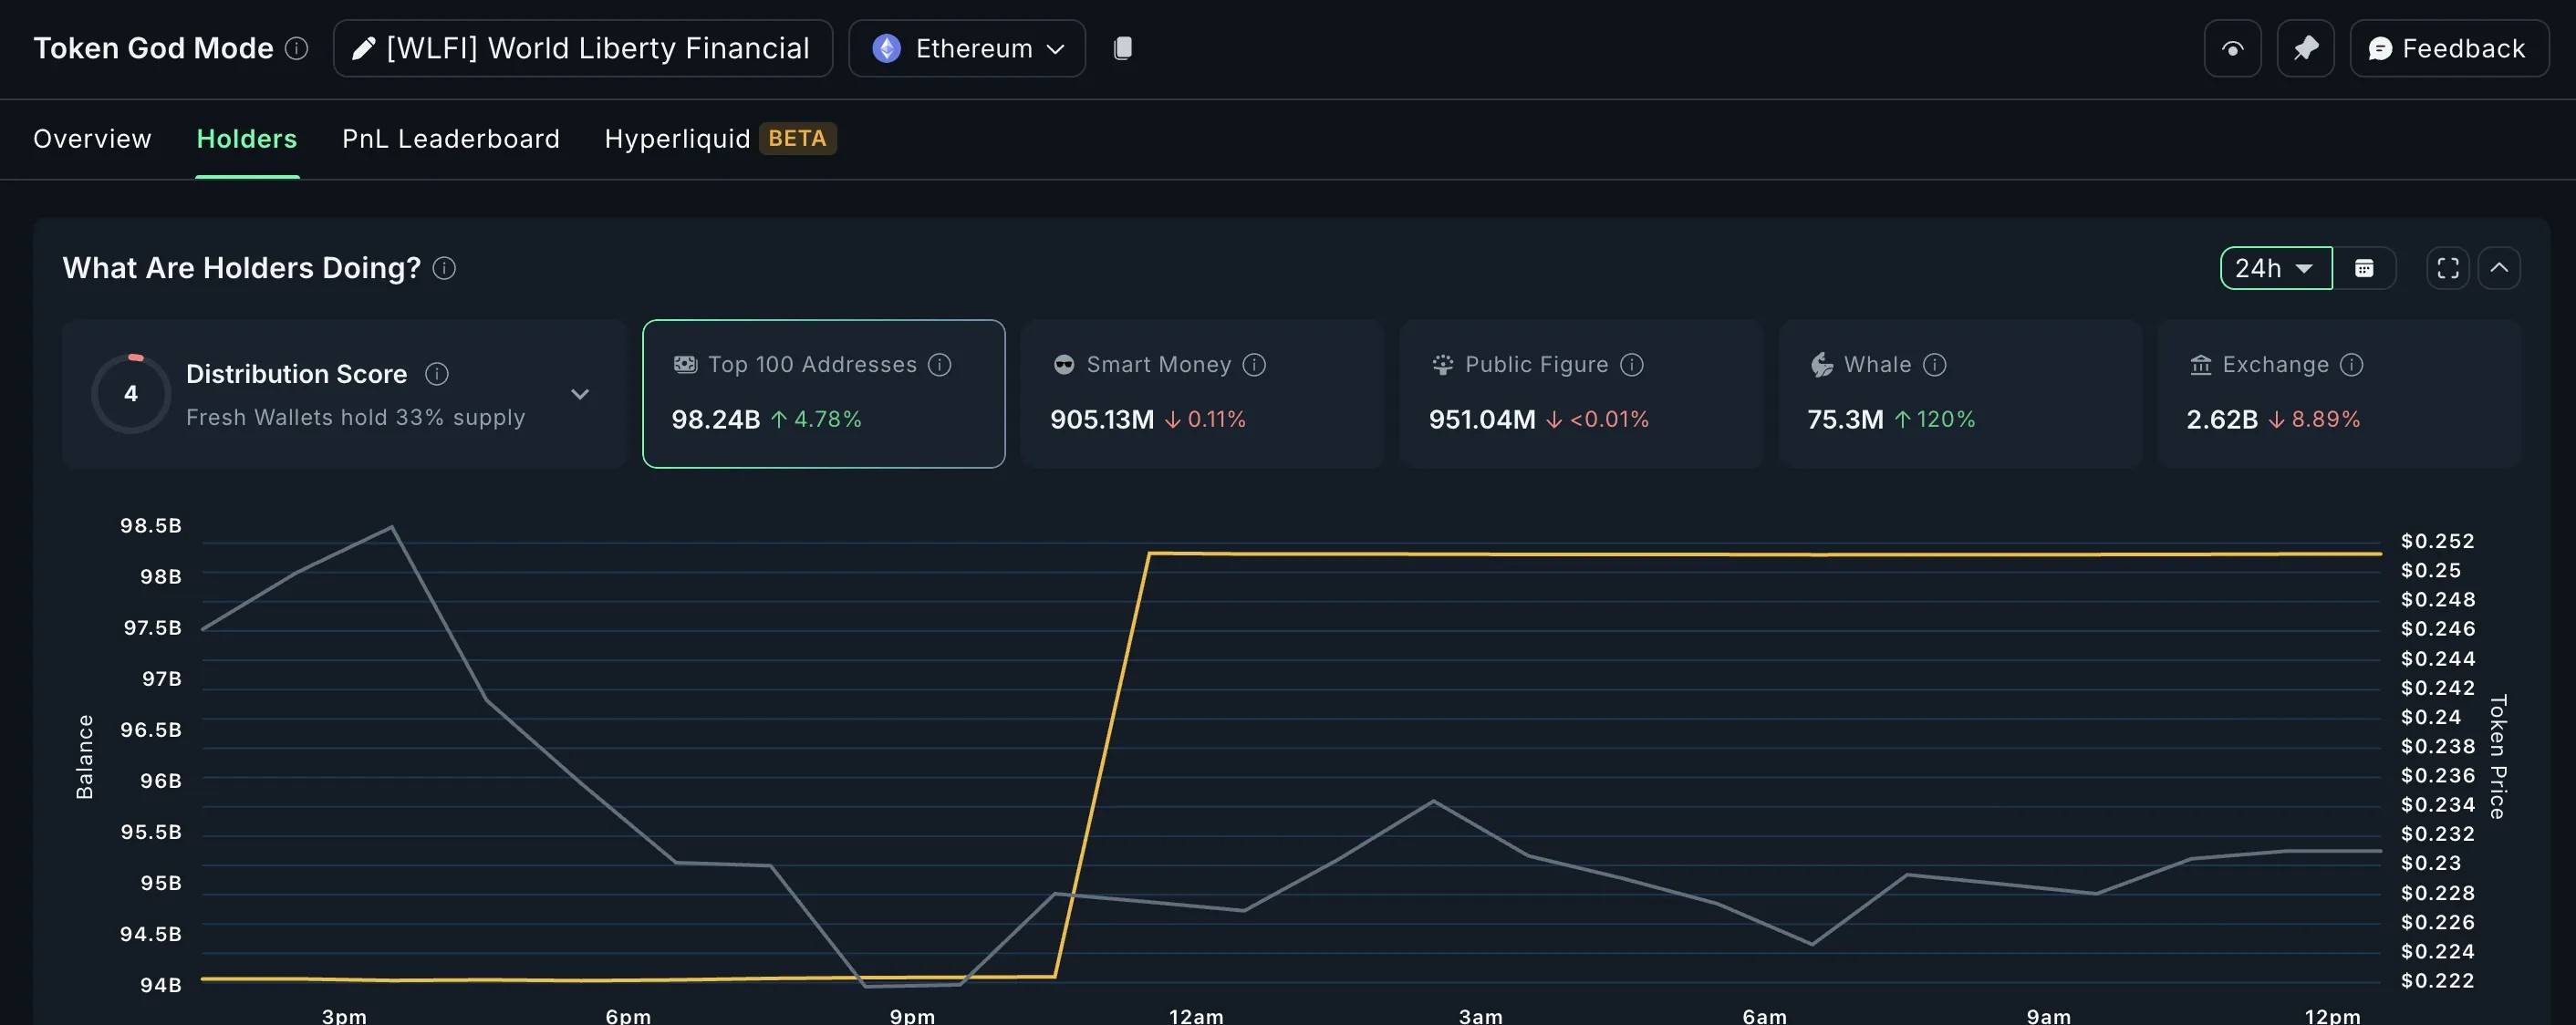Switch to the Overview tab
2576x1025 pixels.
92,138
